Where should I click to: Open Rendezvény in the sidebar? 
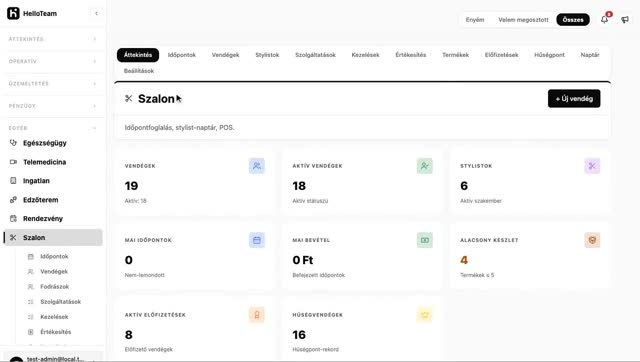pyautogui.click(x=52, y=218)
